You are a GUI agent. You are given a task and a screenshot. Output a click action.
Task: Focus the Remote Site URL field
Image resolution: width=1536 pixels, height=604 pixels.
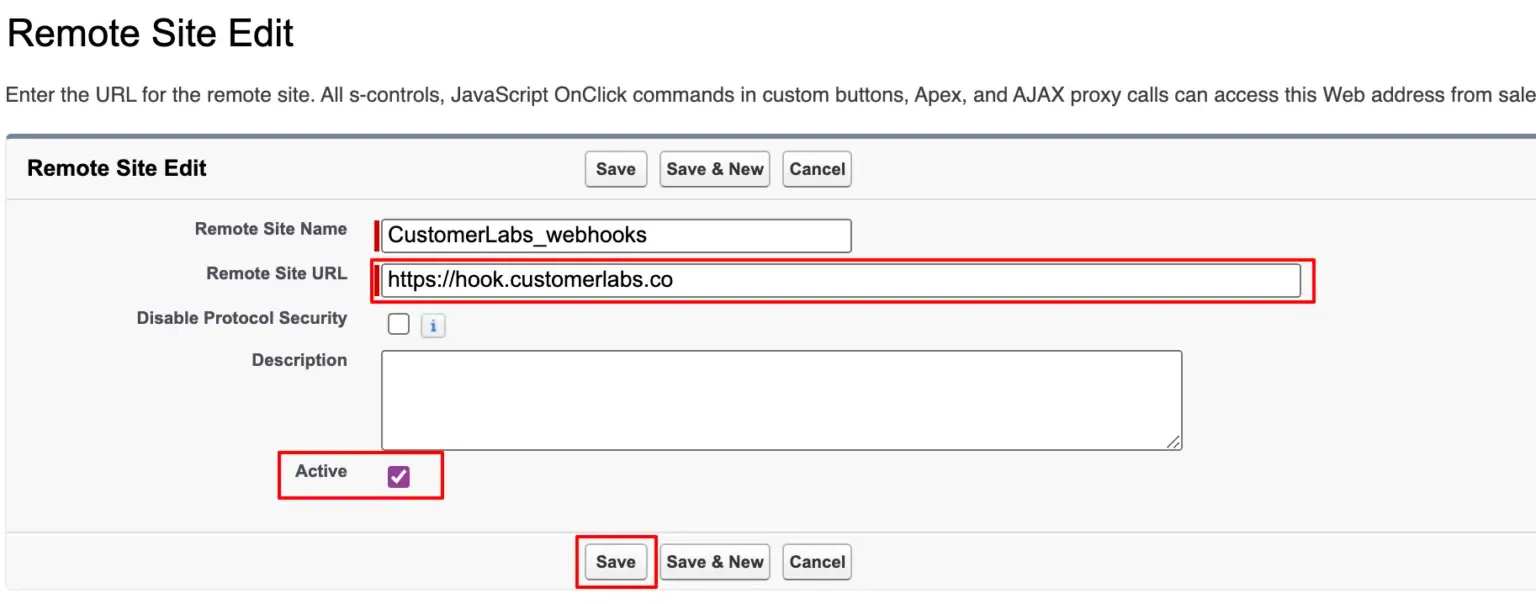tap(841, 280)
